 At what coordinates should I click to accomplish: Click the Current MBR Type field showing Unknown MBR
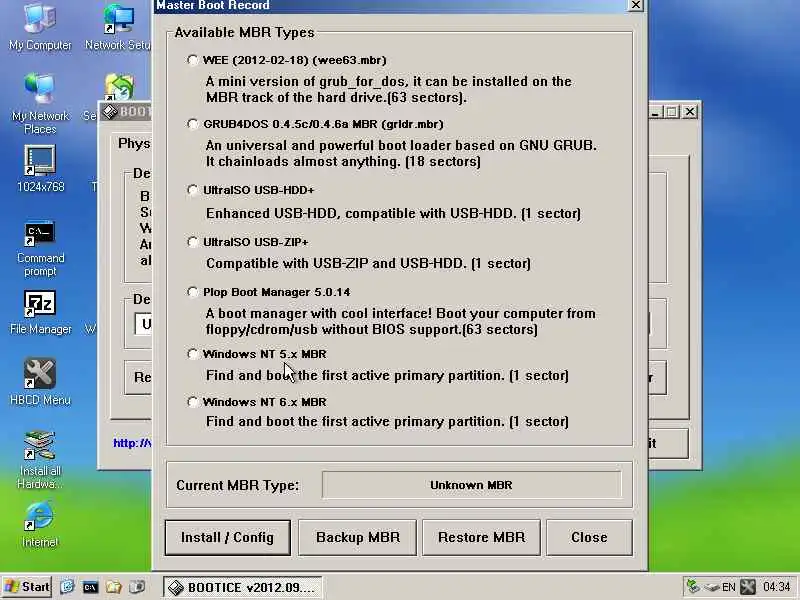[471, 485]
